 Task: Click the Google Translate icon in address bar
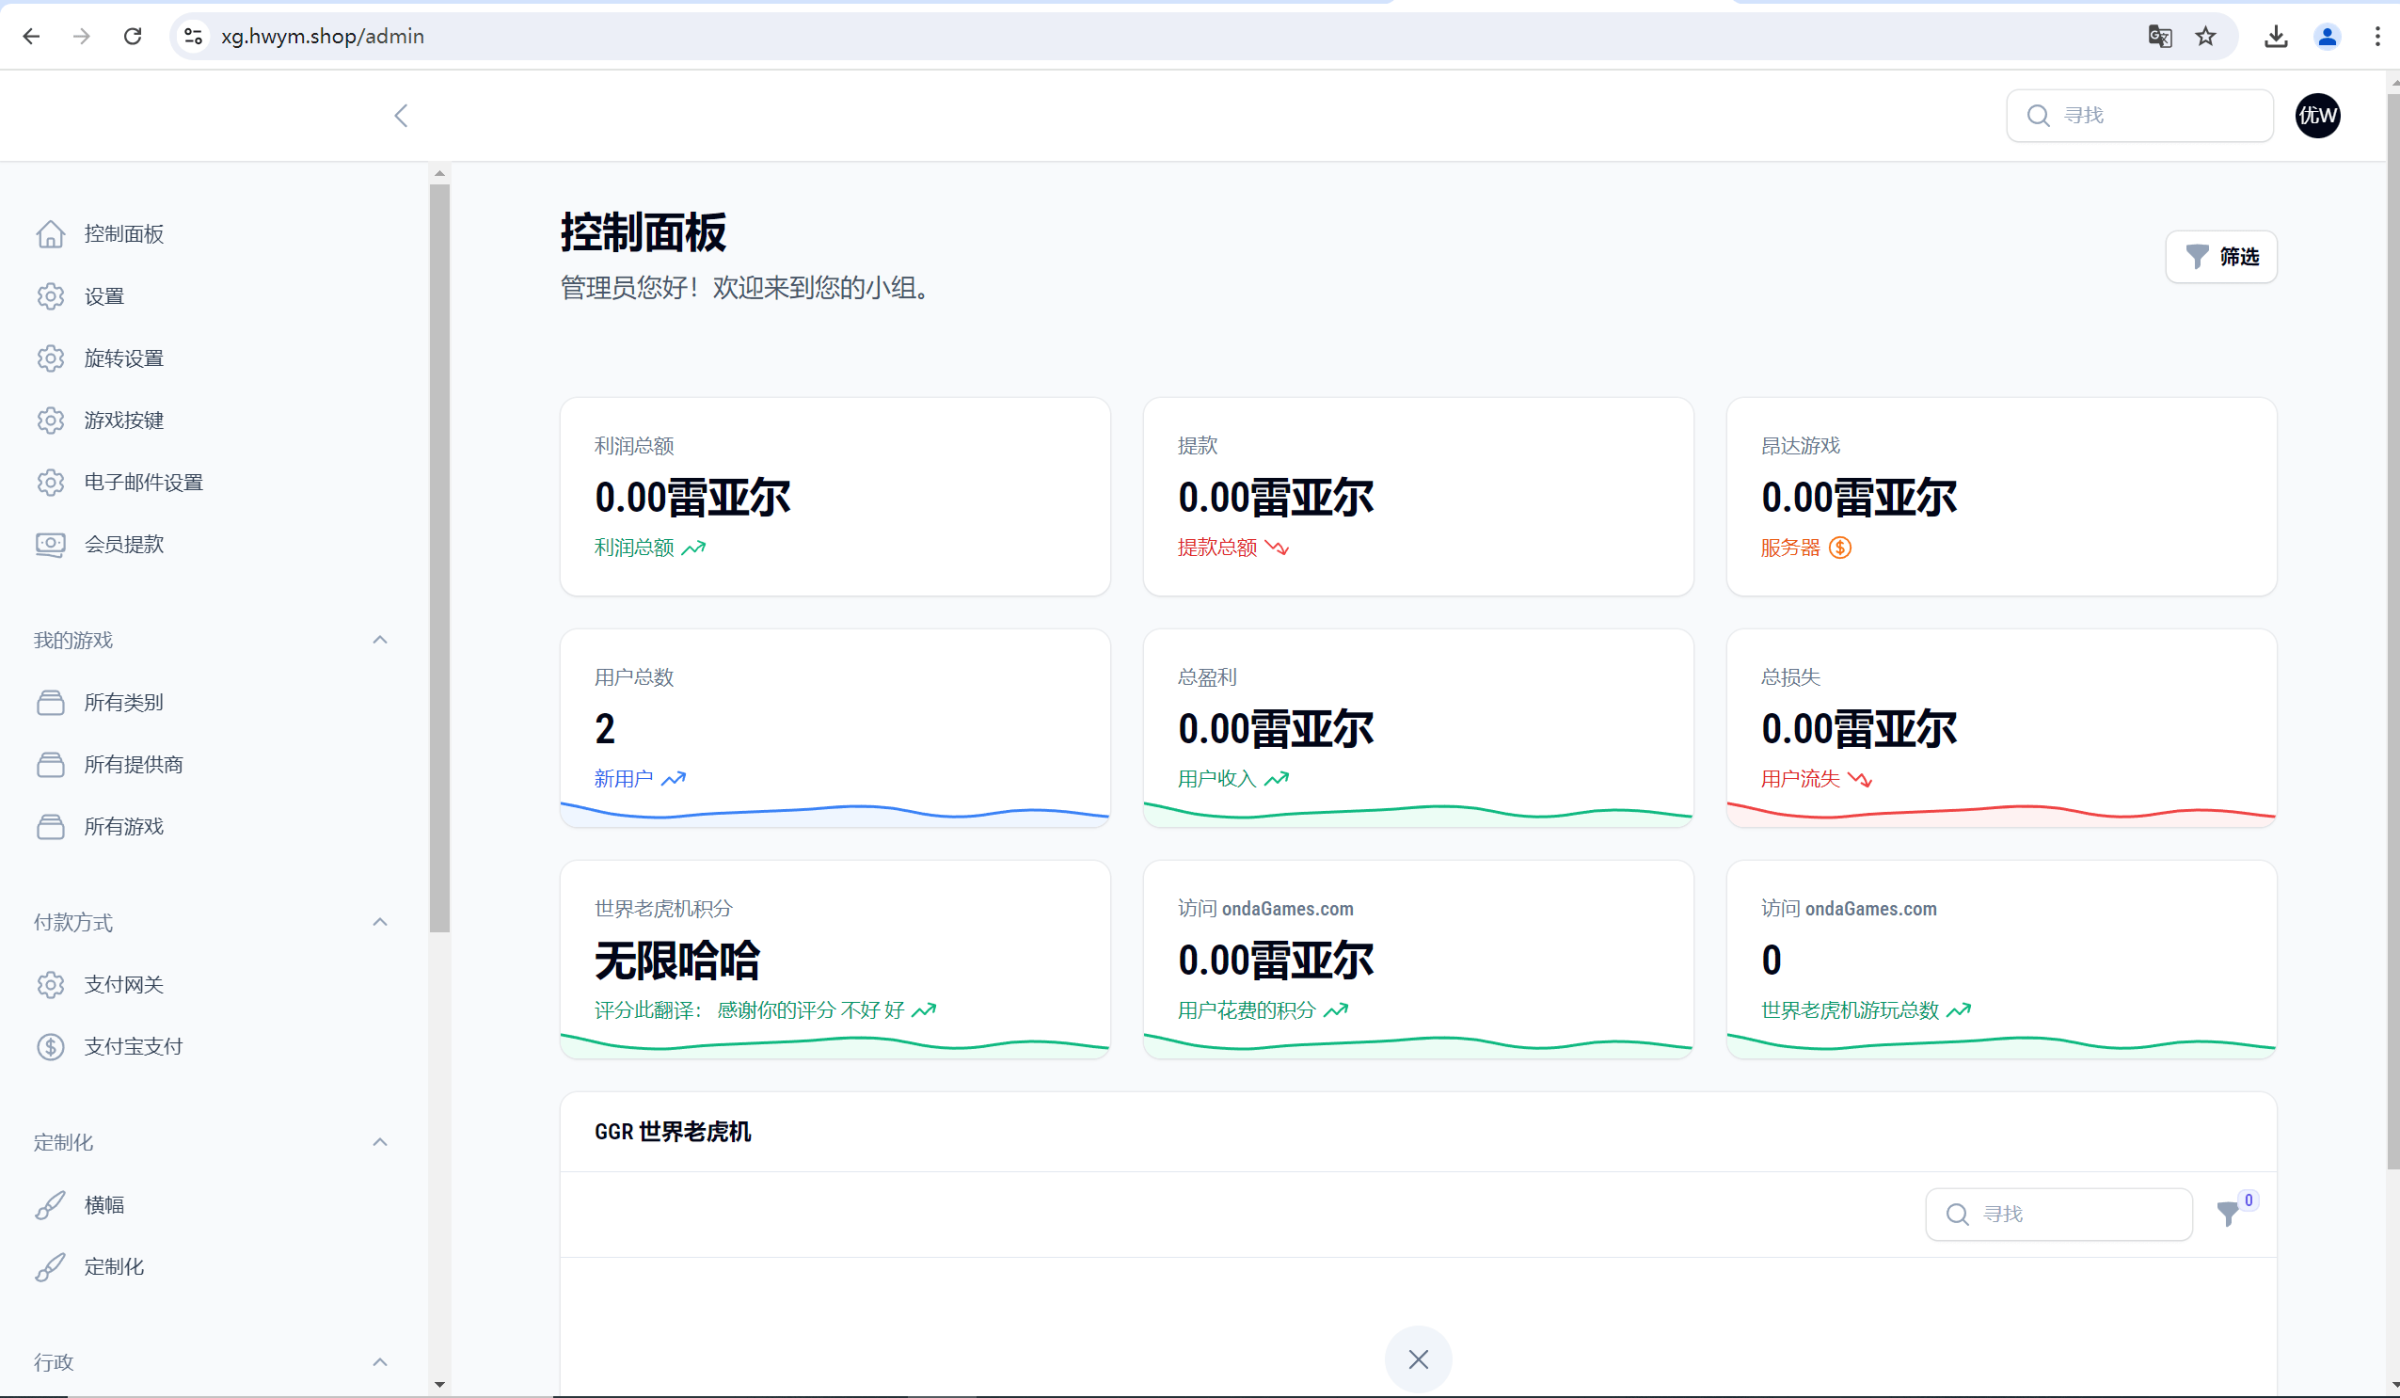pos(2159,37)
